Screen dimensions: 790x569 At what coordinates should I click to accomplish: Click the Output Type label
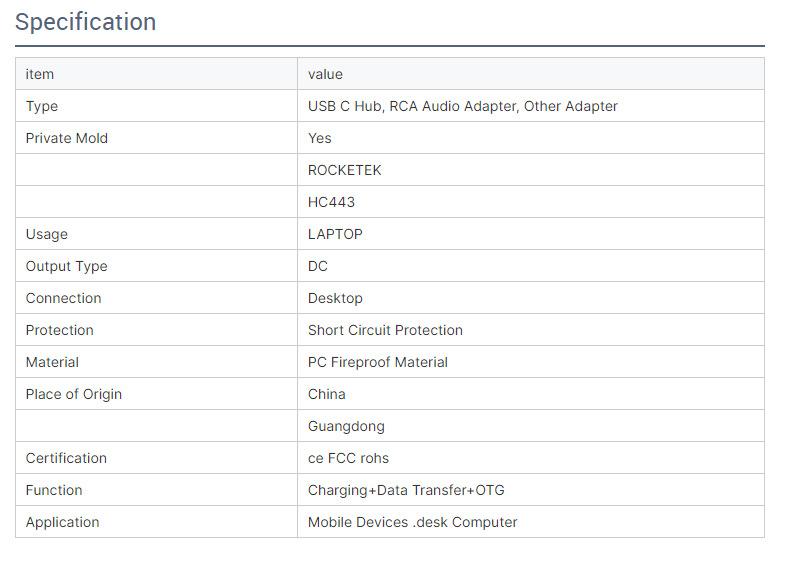66,266
